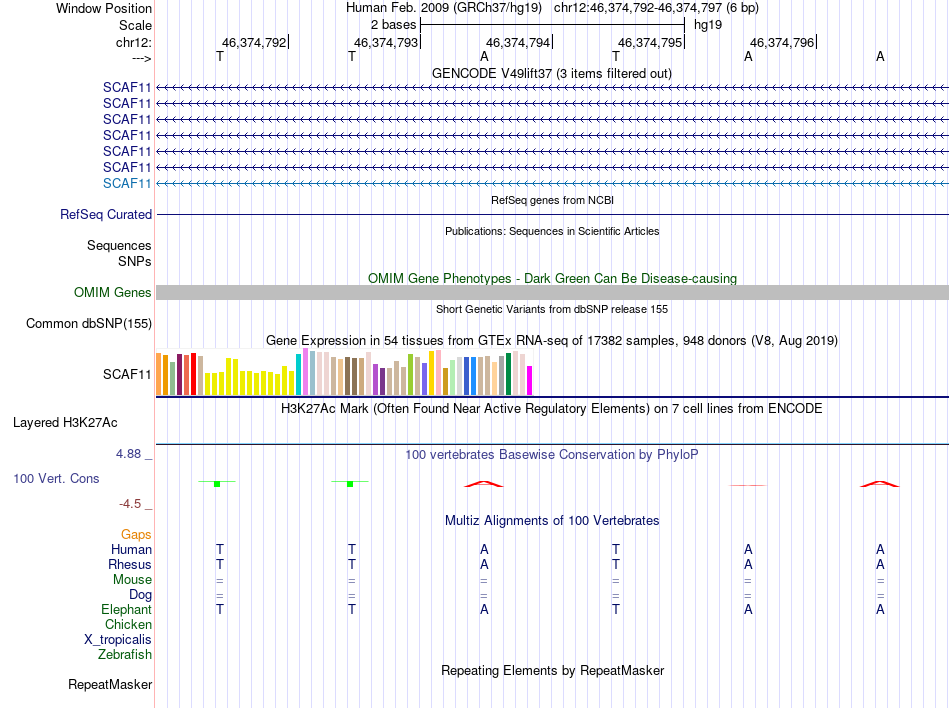950x708 pixels.
Task: Click the black SCAF11 GTEx expression label
Action: 127,374
